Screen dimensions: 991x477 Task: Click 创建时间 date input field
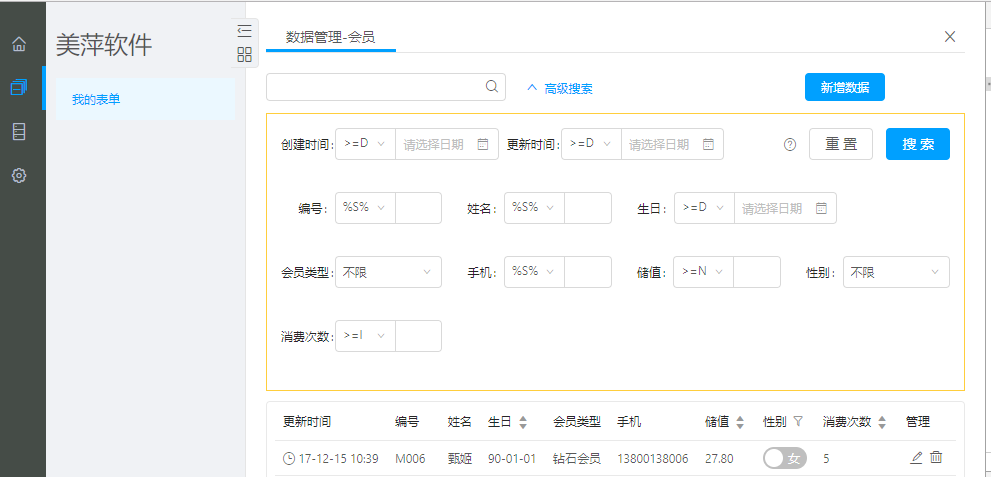pos(446,144)
